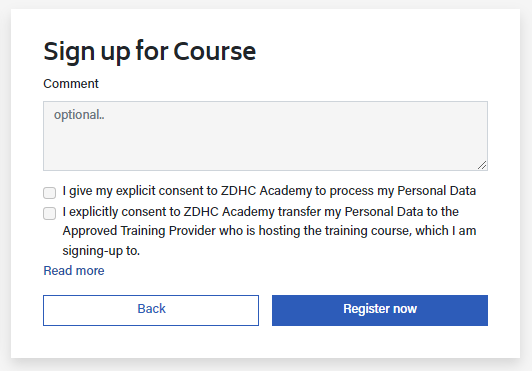Screen dimensions: 532x371
Task: Open the Read more link
Action: tap(74, 271)
